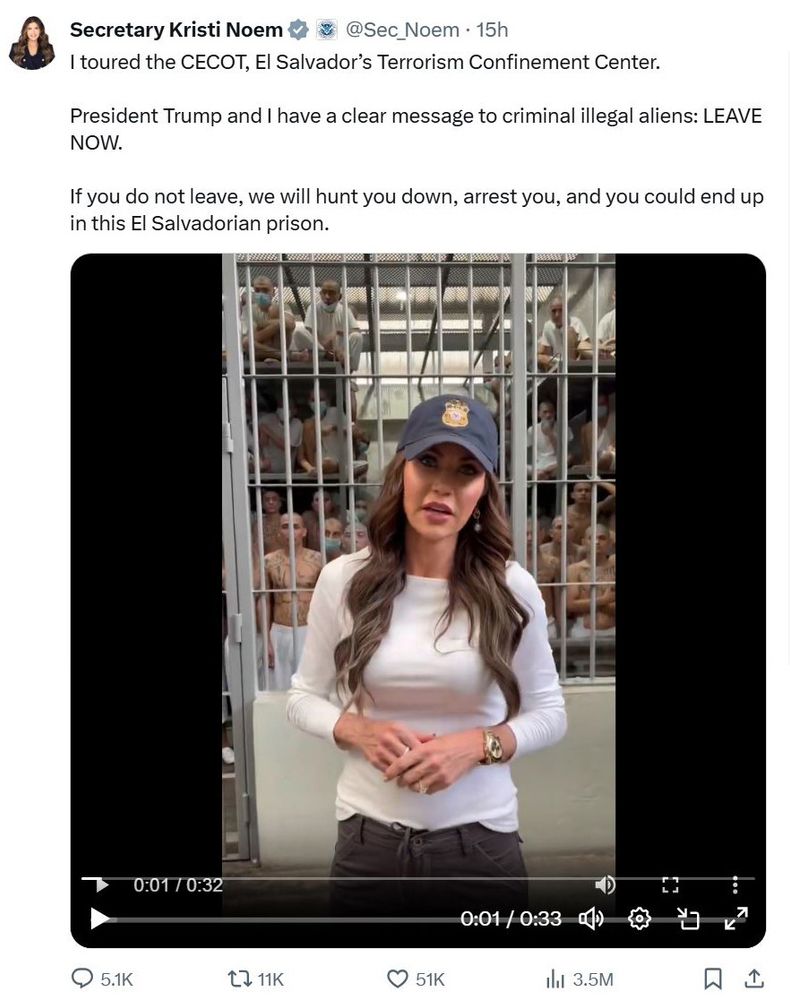Mute the video with the lower speaker icon
This screenshot has width=790, height=1000.
590,919
